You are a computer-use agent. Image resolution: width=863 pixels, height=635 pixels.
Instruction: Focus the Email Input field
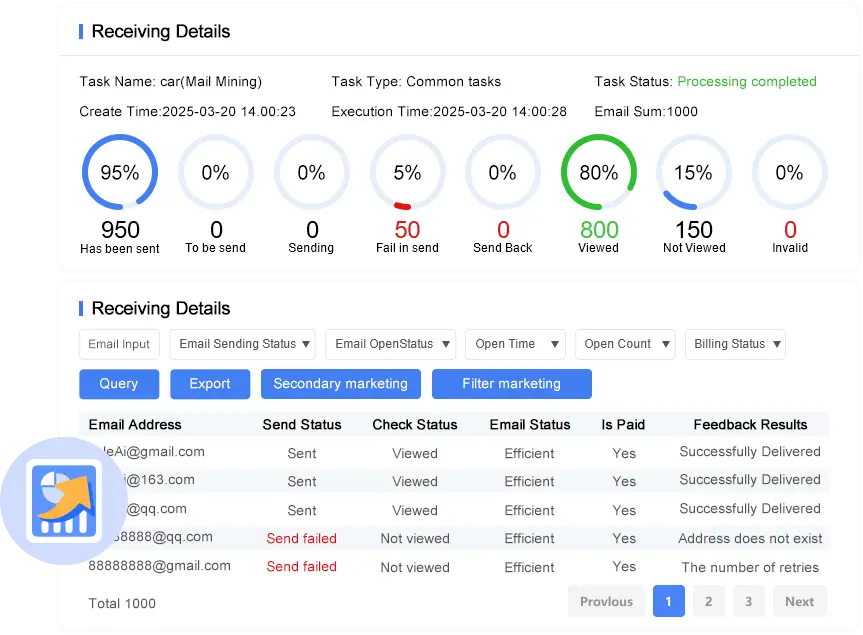[119, 344]
